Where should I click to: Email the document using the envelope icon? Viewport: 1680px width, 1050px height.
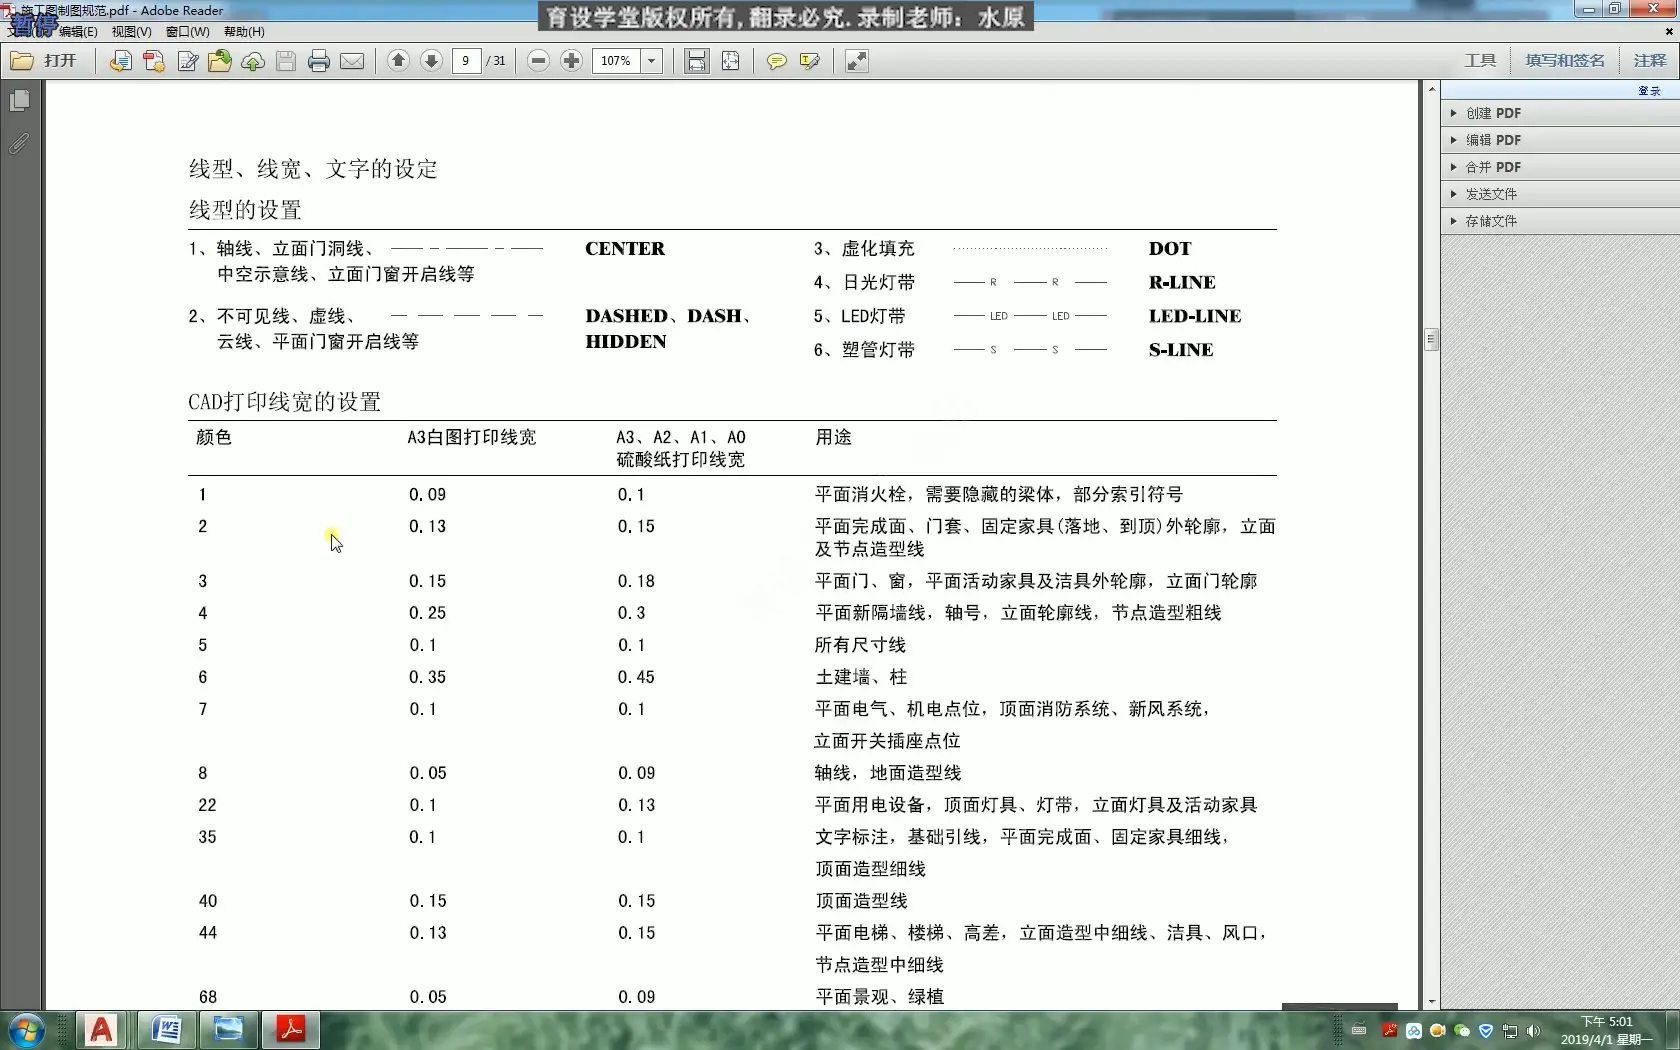tap(352, 61)
